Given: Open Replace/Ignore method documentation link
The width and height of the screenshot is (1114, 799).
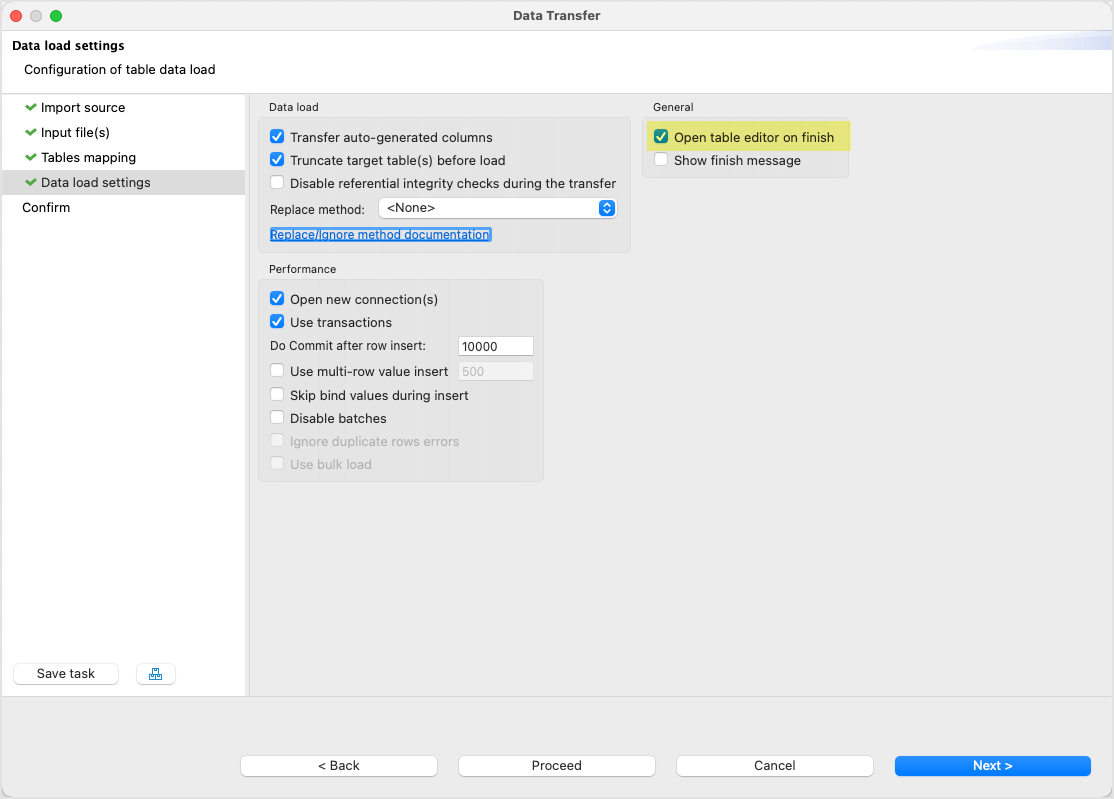Looking at the screenshot, I should 380,234.
